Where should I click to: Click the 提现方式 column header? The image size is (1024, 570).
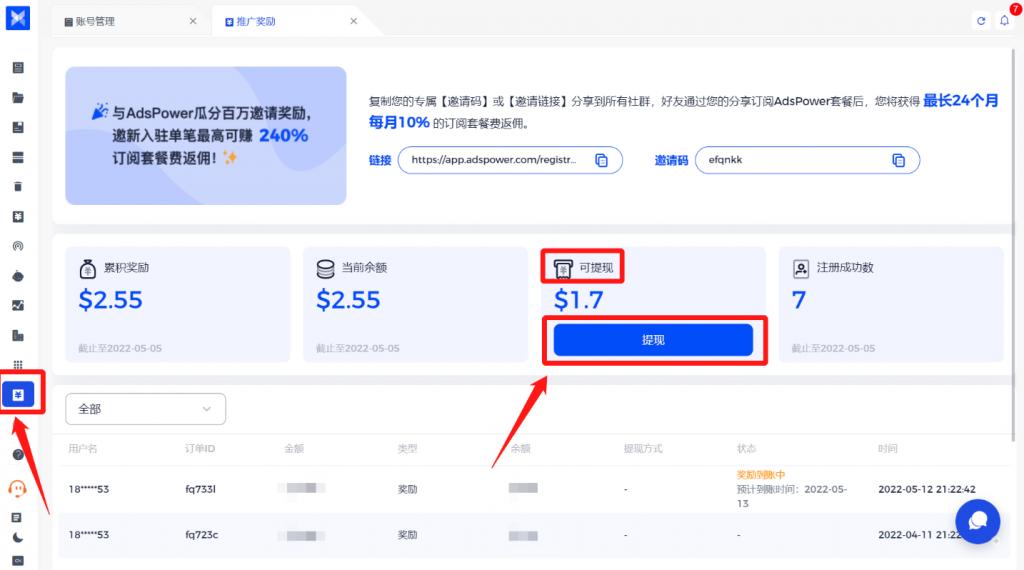click(x=643, y=449)
